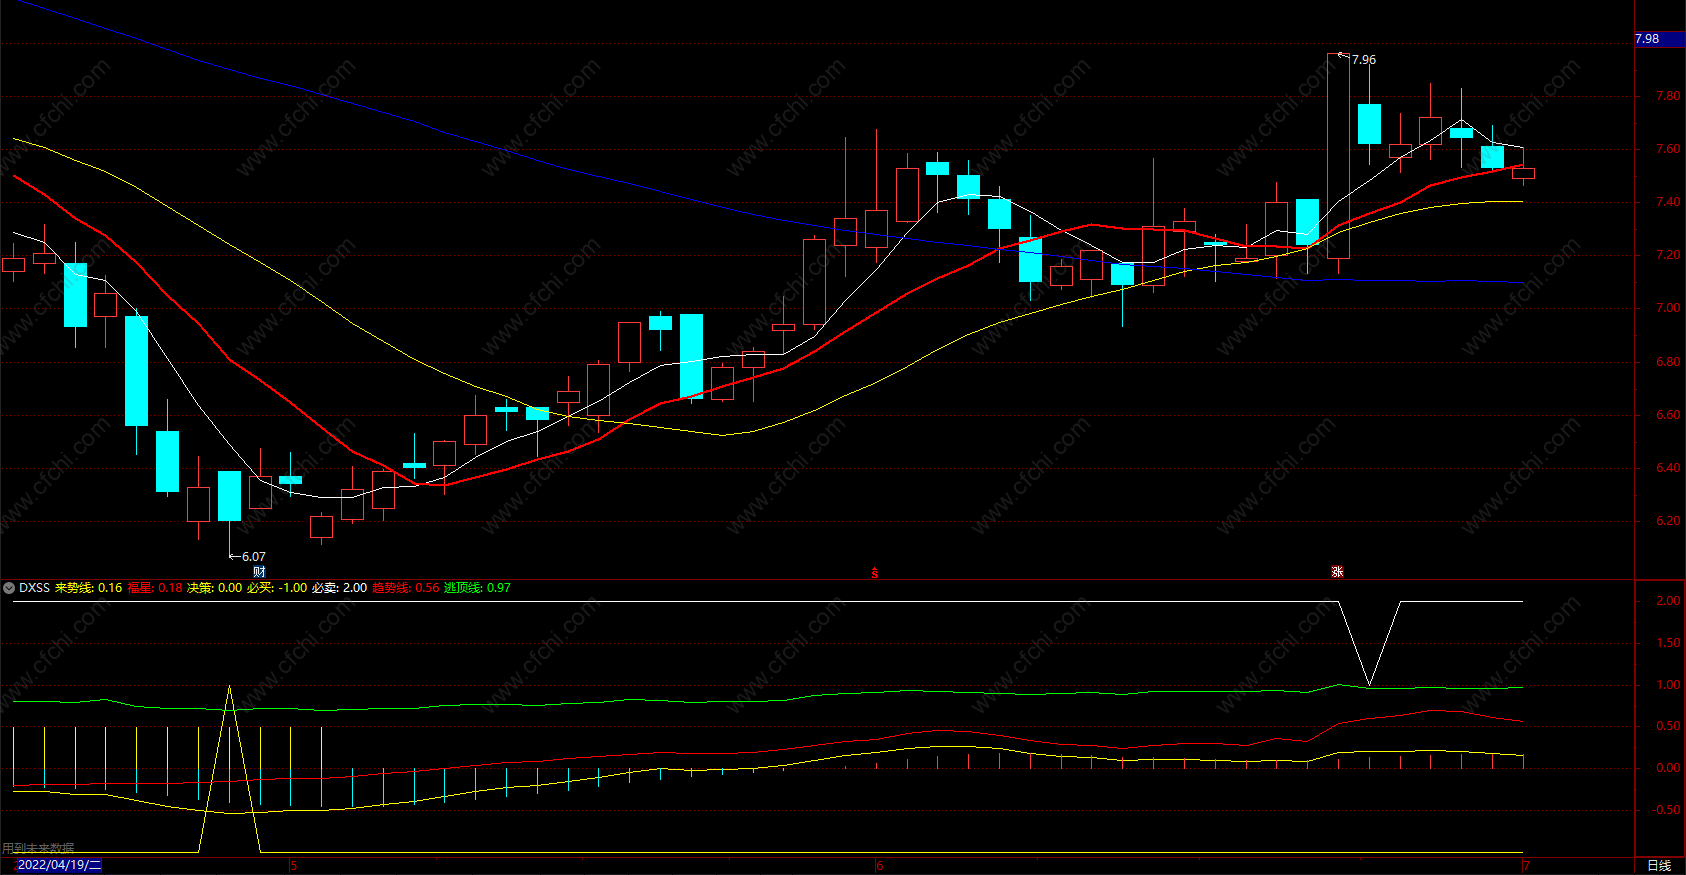Click the 6.07 low price annotation
1686x875 pixels.
[253, 557]
